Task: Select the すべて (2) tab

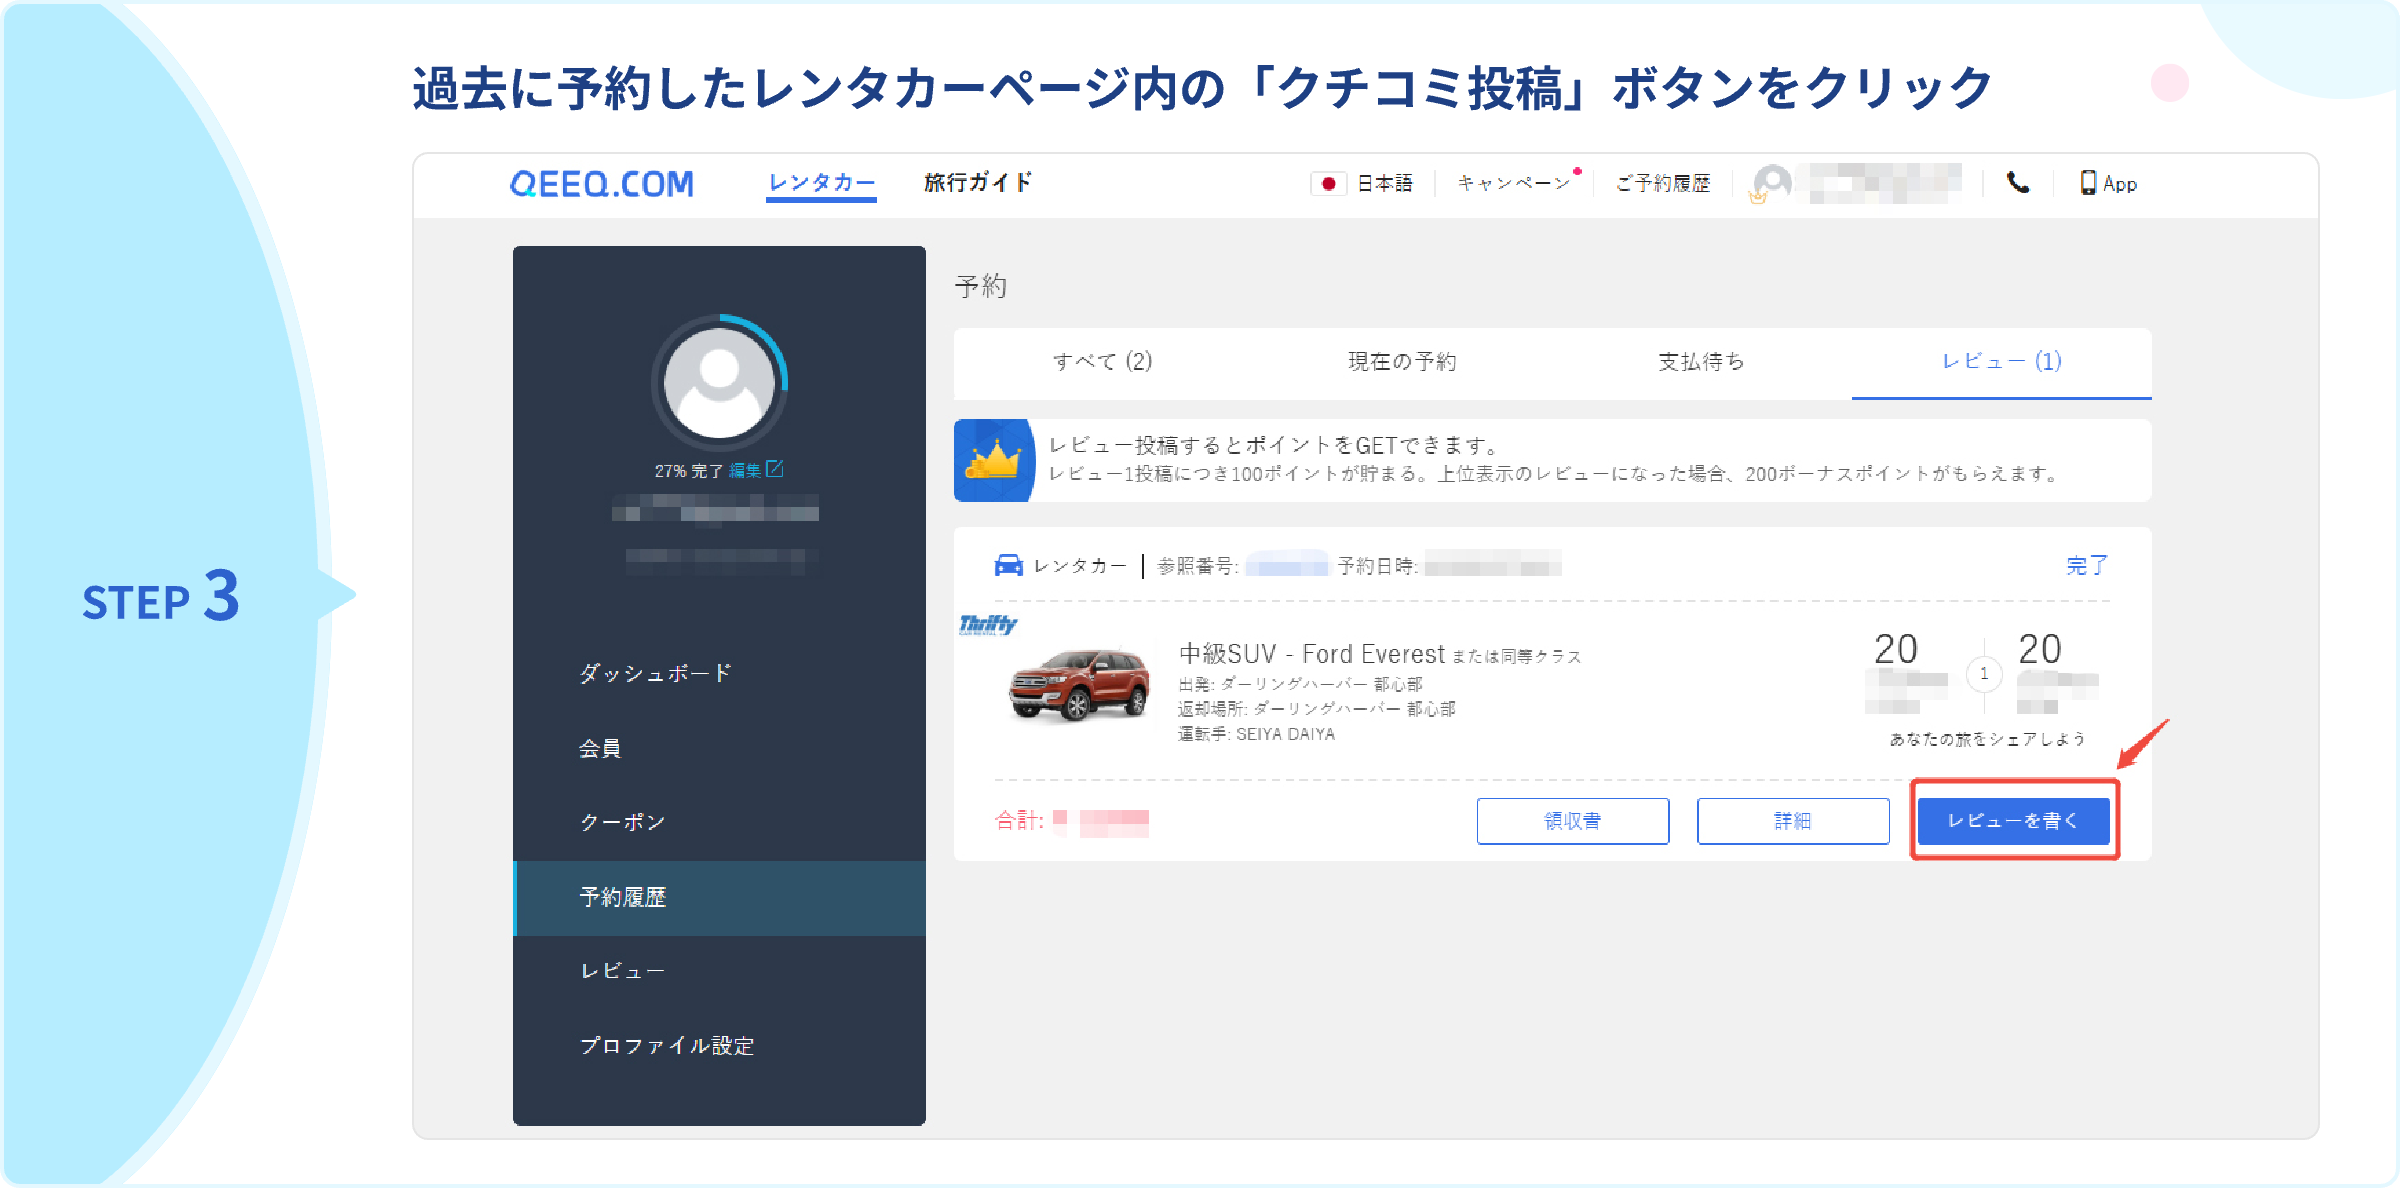Action: coord(1102,362)
